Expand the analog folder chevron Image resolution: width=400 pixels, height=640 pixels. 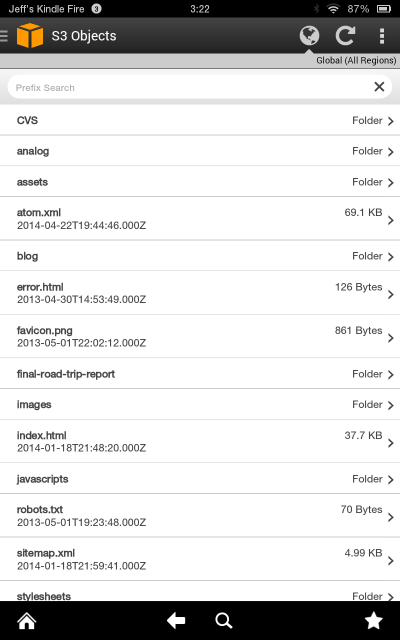[x=391, y=151]
